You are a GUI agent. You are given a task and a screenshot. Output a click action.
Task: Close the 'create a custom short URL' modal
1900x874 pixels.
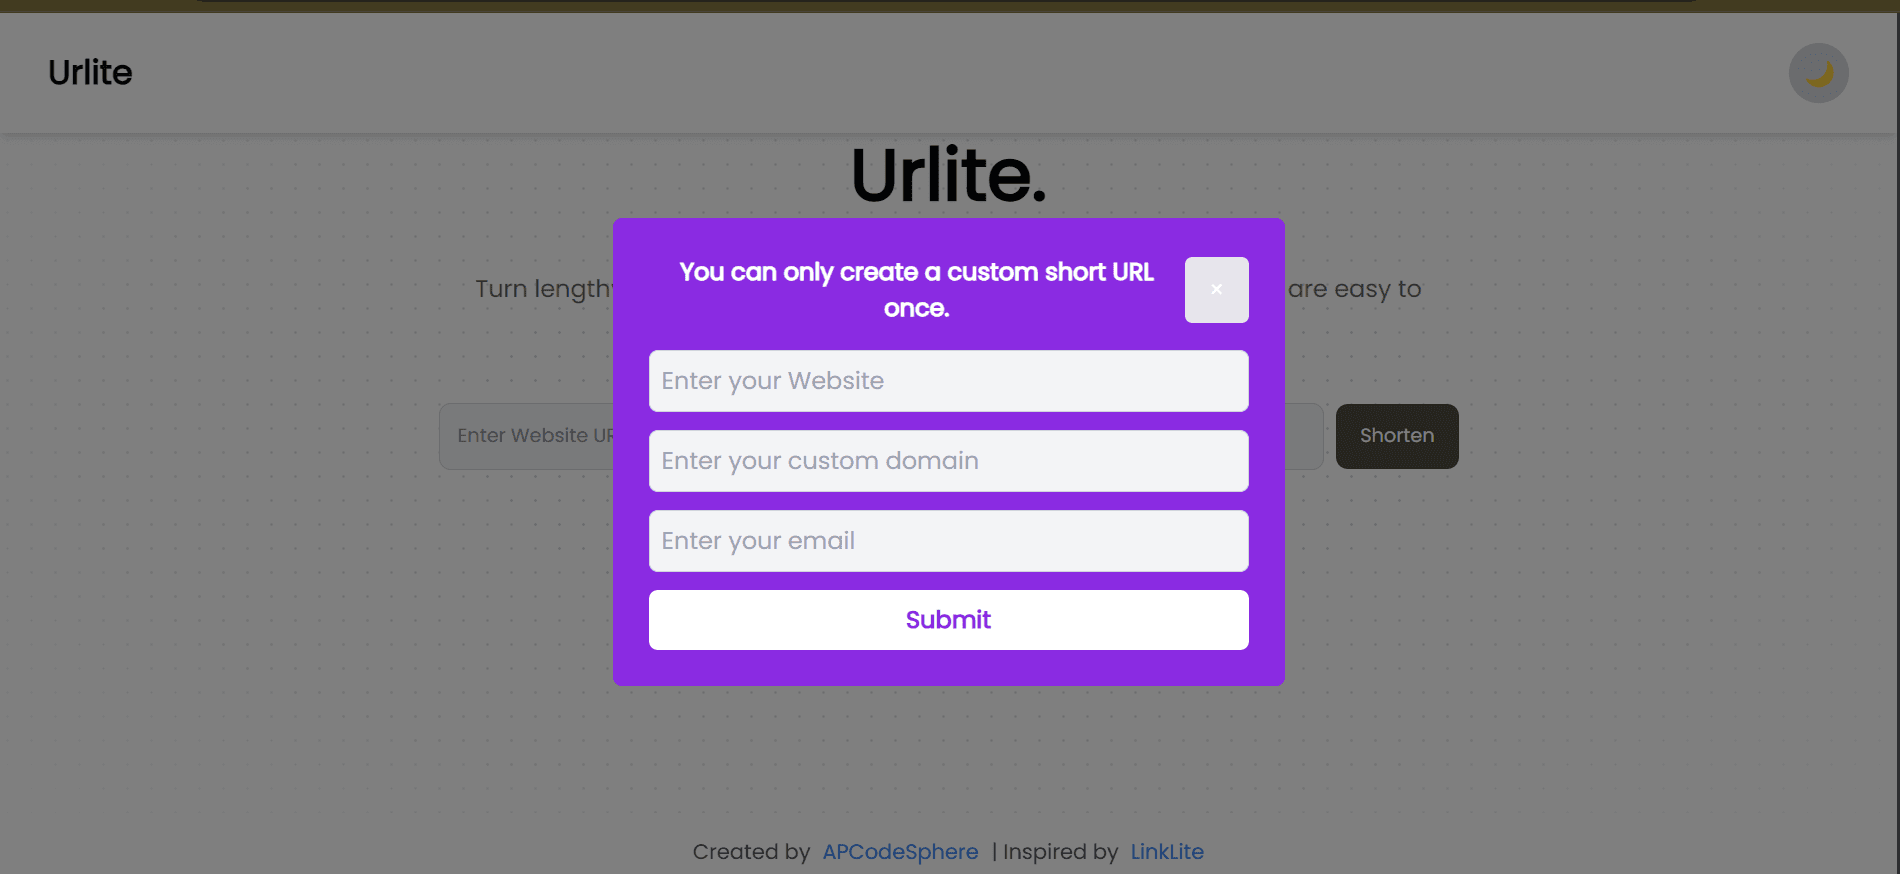tap(1216, 290)
